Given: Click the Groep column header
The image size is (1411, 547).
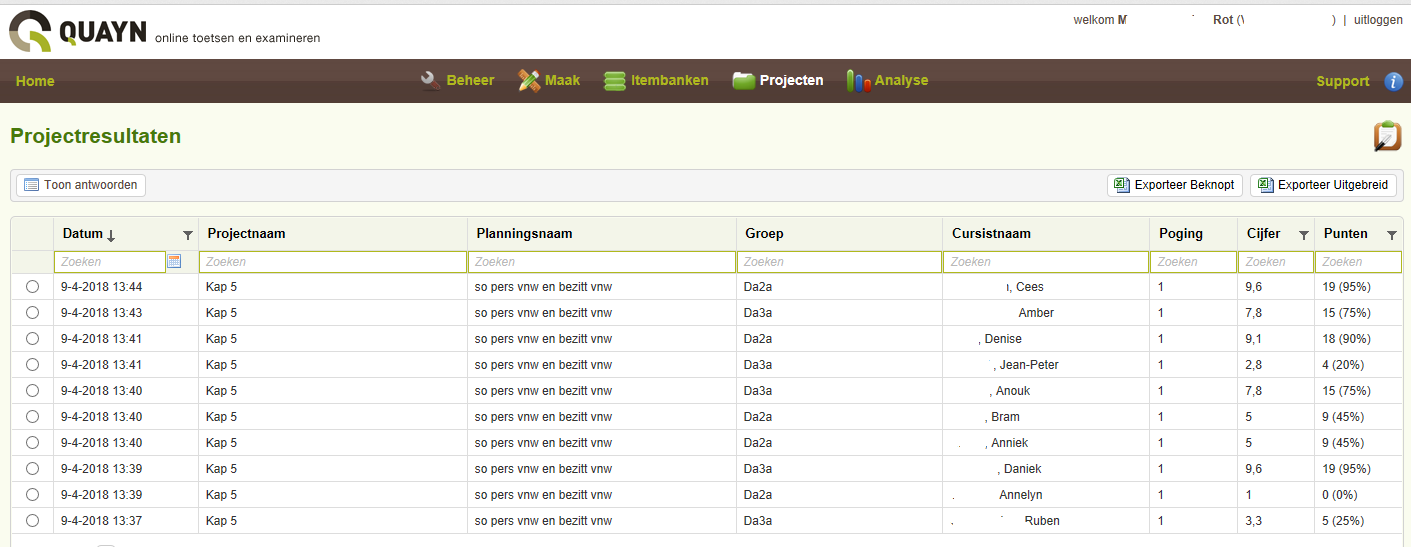Looking at the screenshot, I should 764,234.
